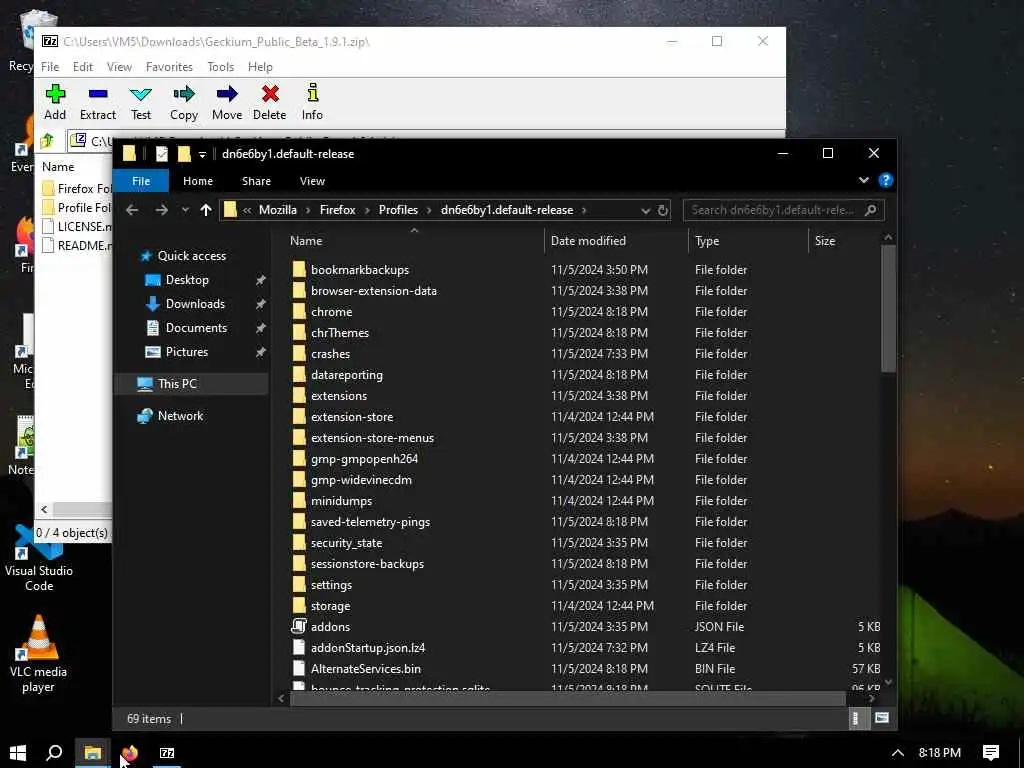Open View menu in 7-Zip window

[x=119, y=67]
